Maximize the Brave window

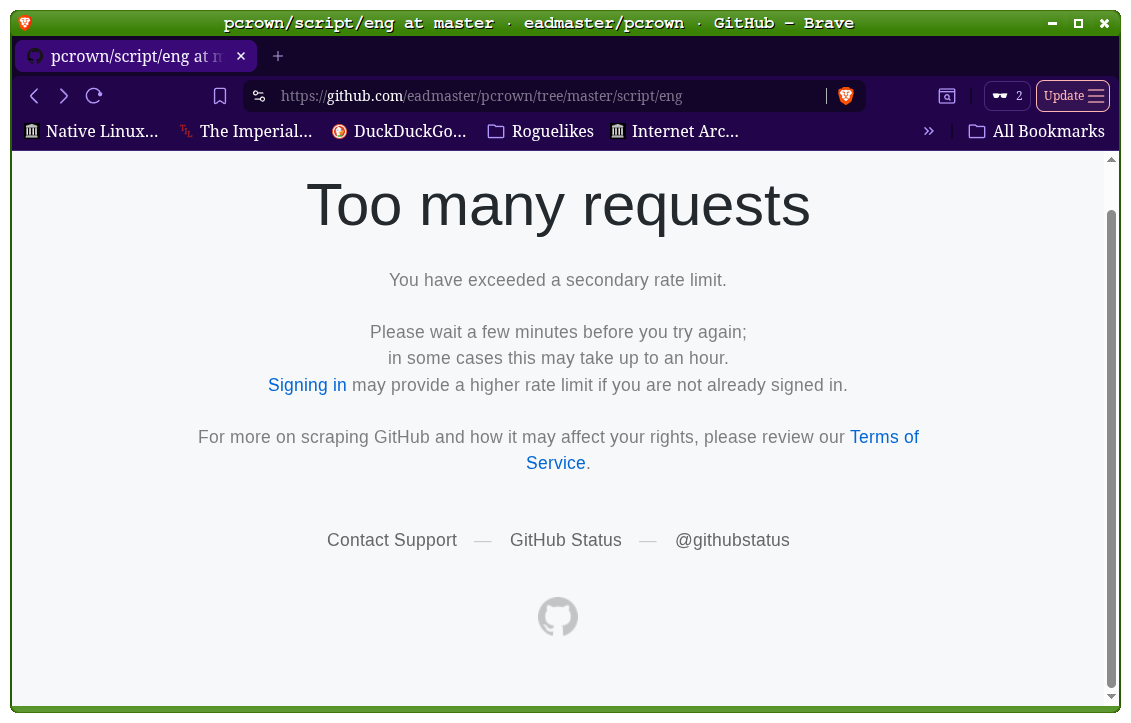tap(1078, 24)
